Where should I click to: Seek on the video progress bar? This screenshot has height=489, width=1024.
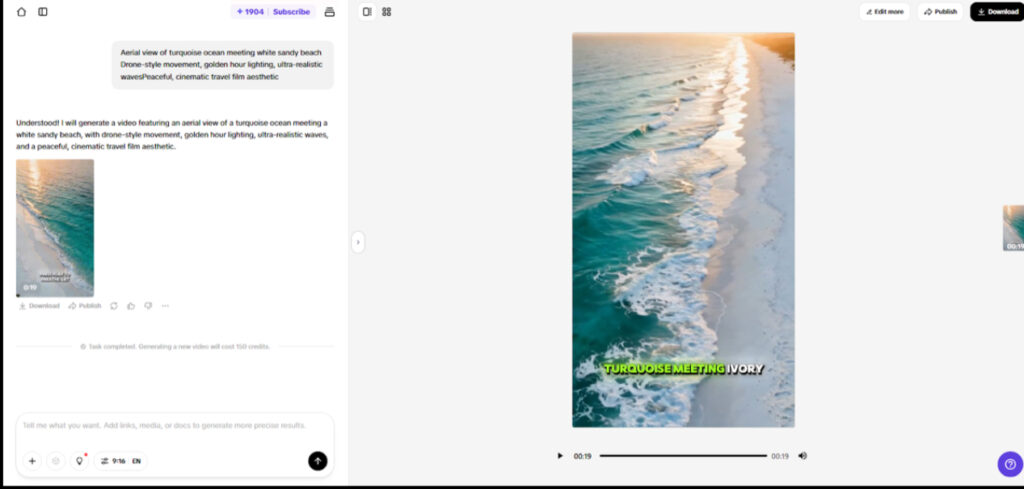683,456
